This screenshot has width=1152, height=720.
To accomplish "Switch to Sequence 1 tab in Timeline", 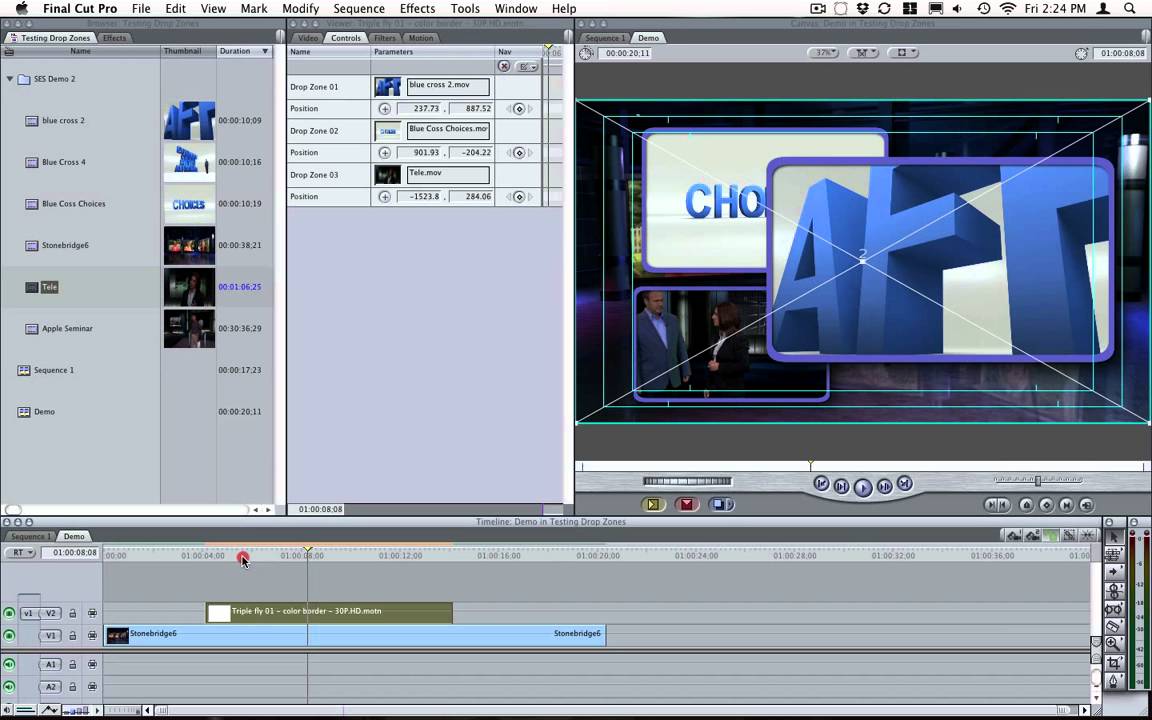I will pos(30,536).
